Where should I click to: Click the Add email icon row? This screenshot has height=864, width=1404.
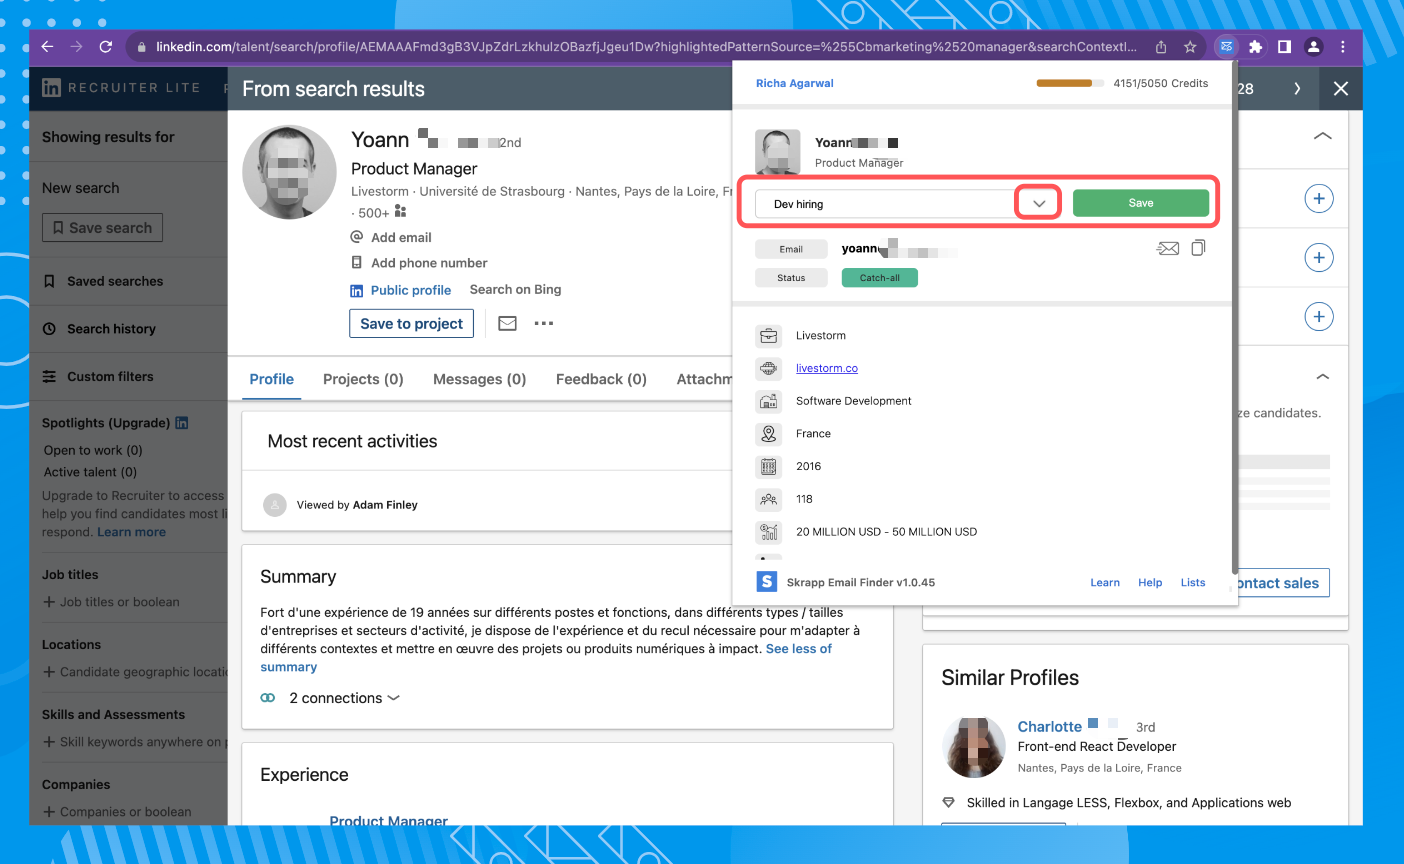pyautogui.click(x=391, y=237)
